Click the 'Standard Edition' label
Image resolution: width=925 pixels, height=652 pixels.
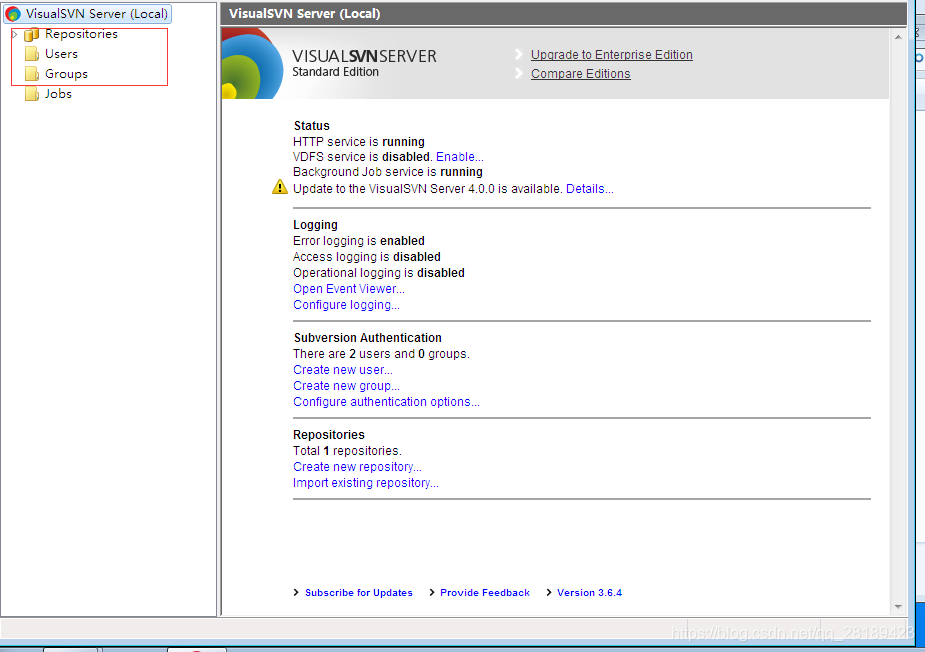point(336,72)
